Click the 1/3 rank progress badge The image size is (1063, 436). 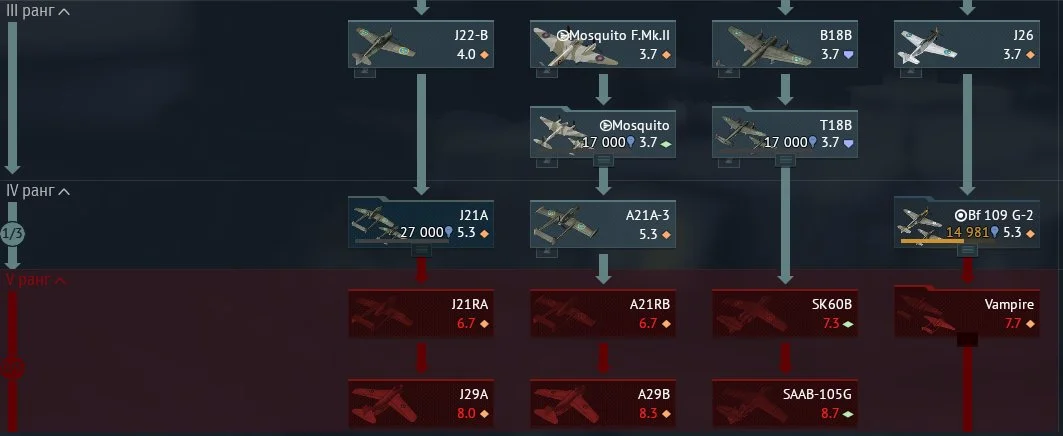pos(12,235)
